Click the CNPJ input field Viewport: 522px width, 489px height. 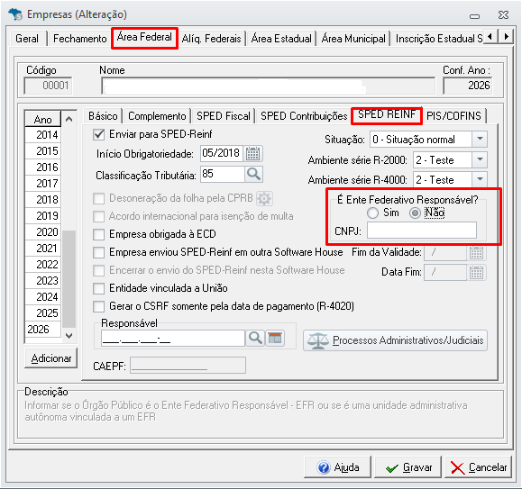(422, 231)
